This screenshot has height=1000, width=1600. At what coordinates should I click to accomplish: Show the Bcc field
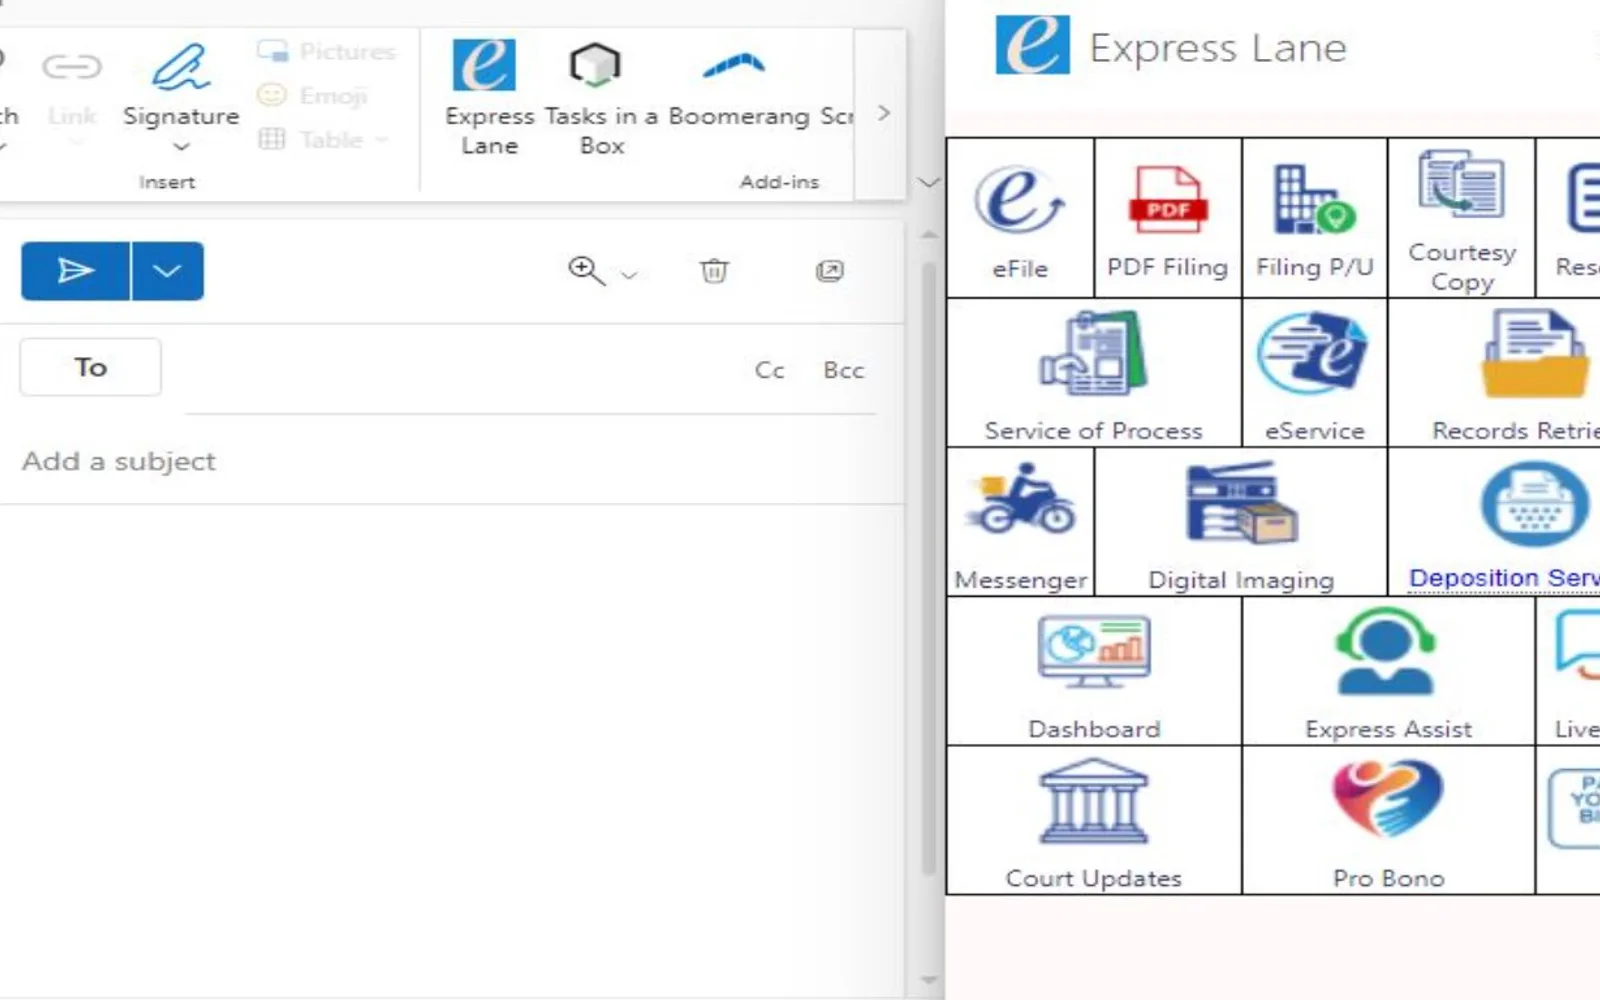[x=843, y=370]
